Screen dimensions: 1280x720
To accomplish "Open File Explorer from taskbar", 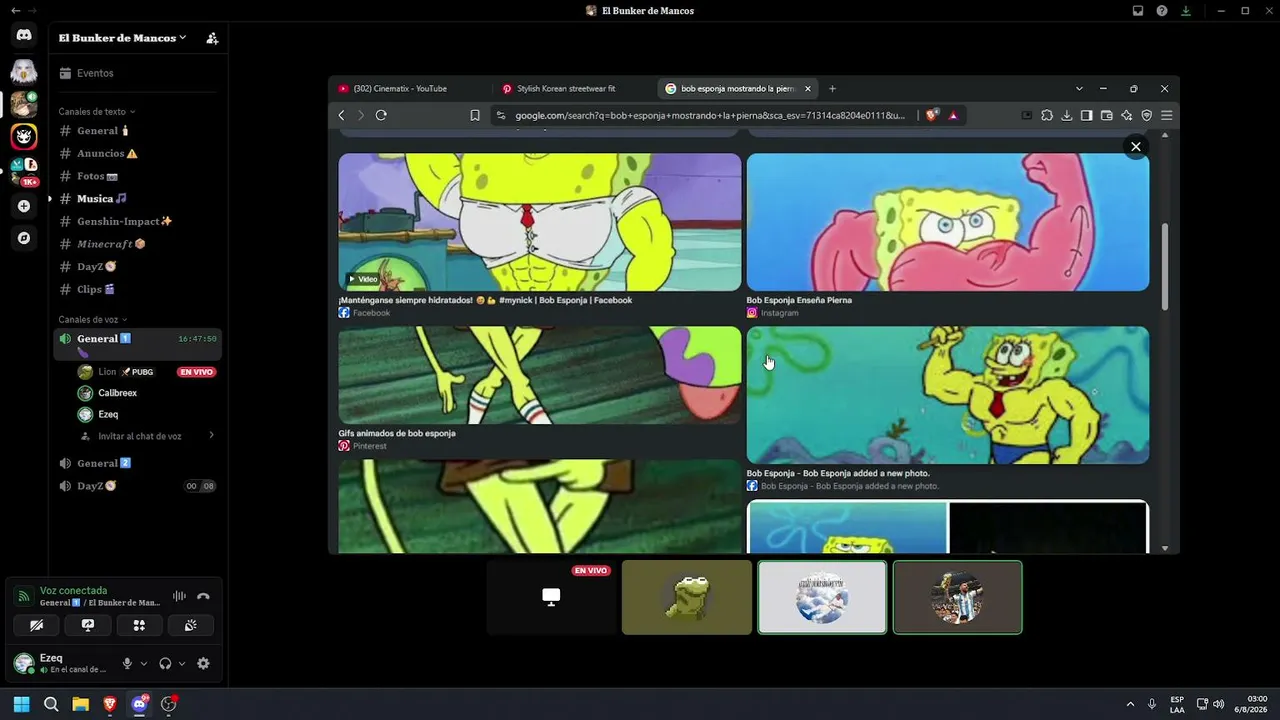I will (x=80, y=704).
